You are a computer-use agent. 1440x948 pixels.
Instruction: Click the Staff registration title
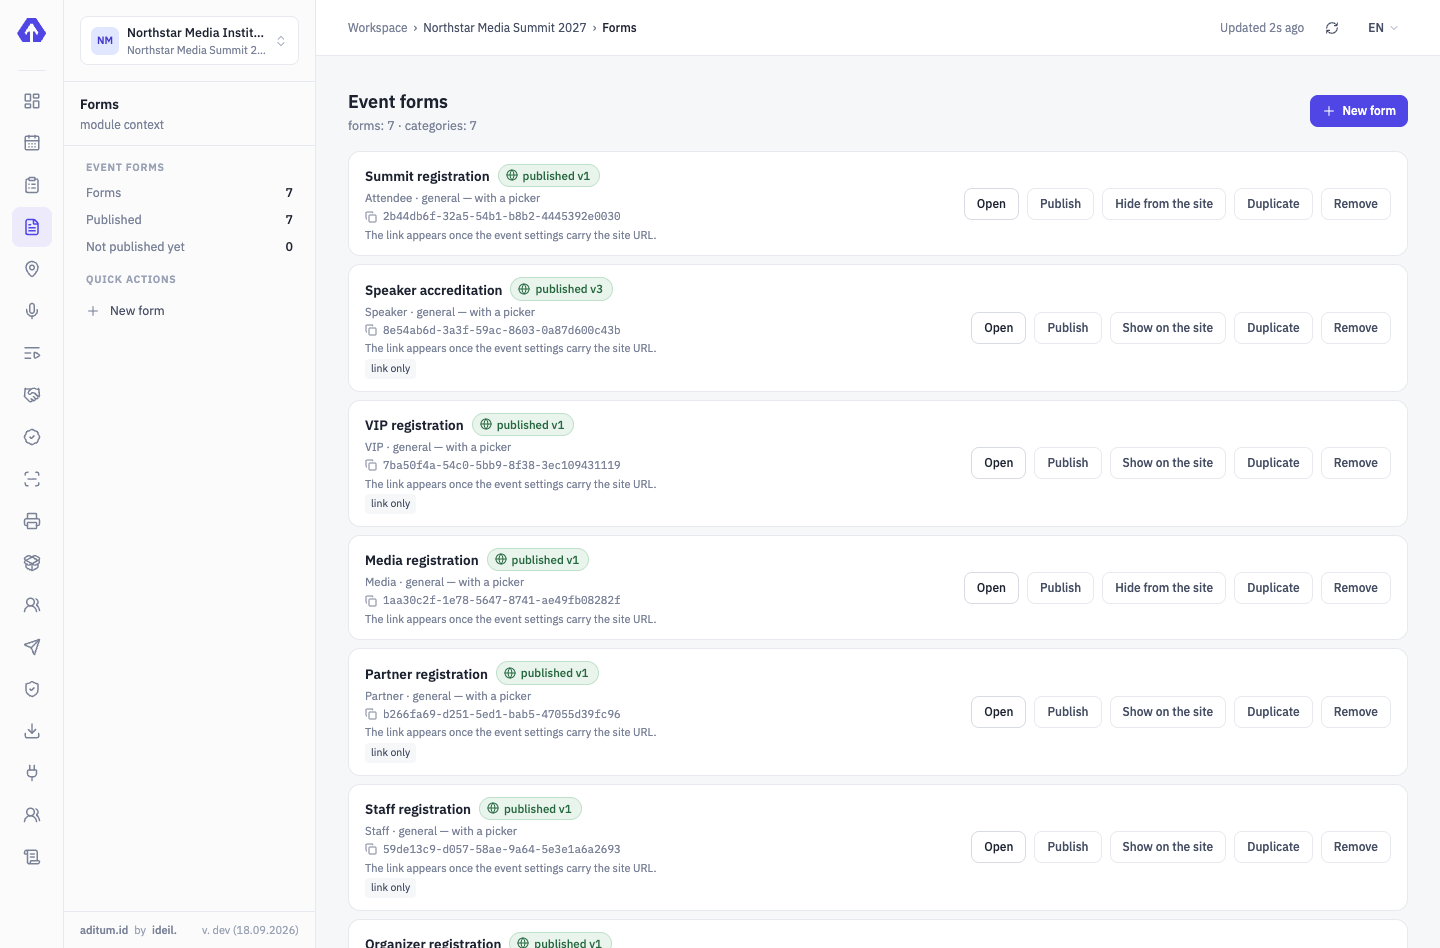point(418,810)
